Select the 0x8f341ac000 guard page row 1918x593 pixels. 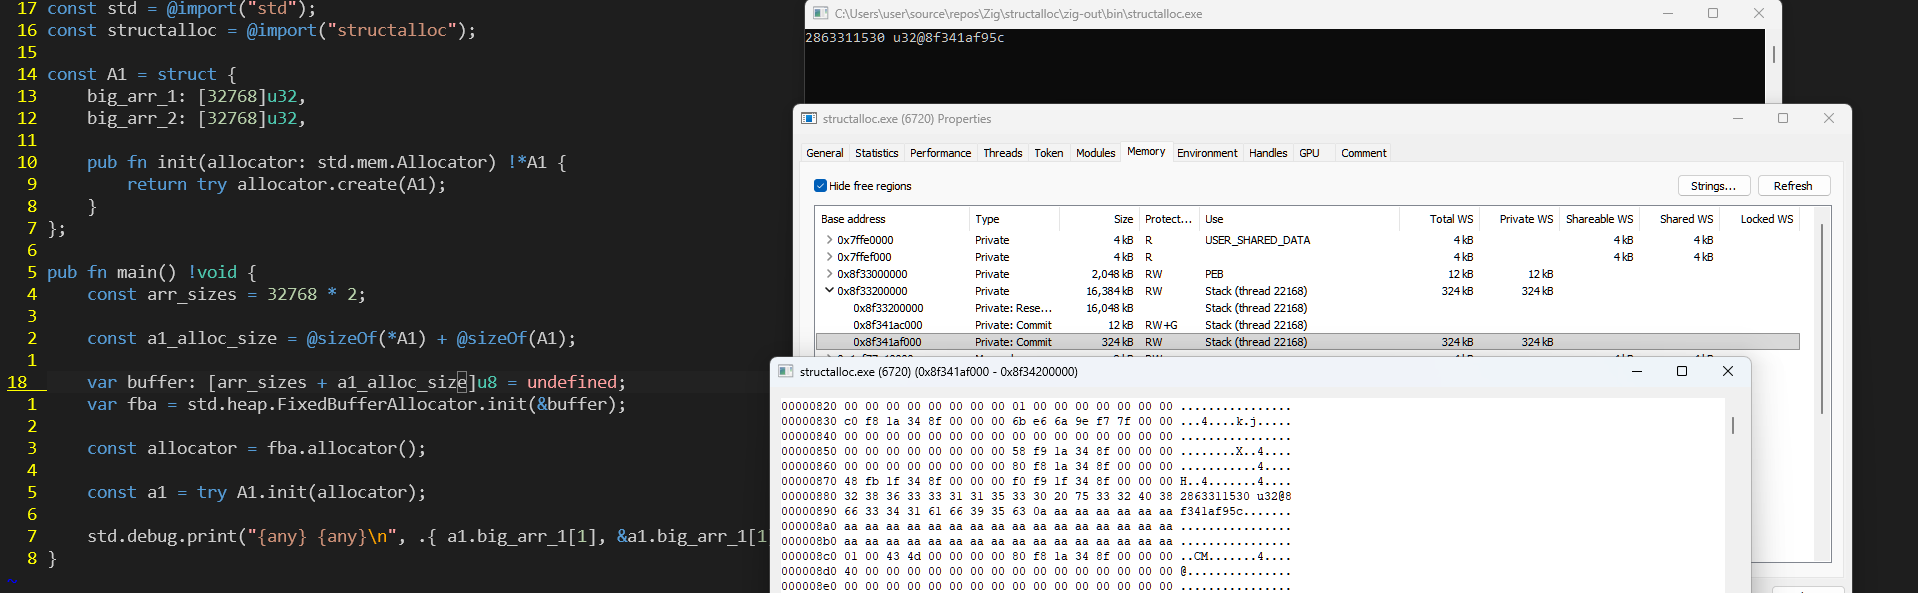[x=888, y=325]
